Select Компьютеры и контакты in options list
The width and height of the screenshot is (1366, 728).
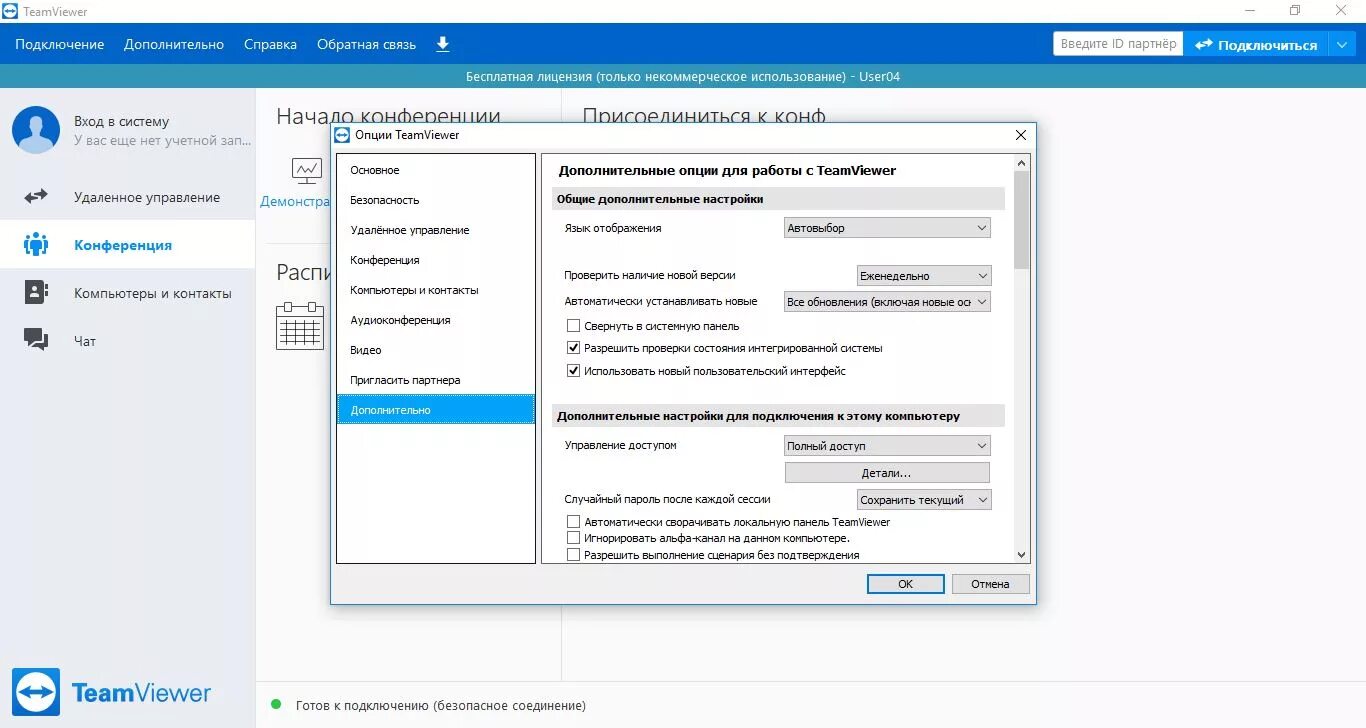tap(436, 290)
